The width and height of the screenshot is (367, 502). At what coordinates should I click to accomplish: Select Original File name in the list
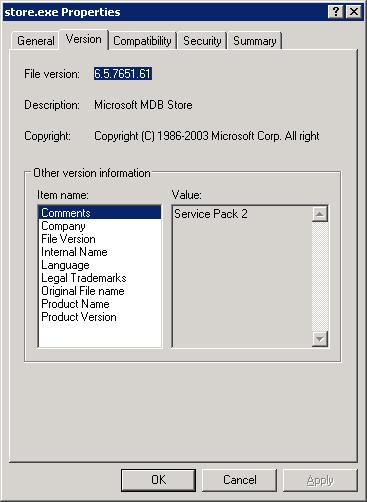[x=100, y=291]
